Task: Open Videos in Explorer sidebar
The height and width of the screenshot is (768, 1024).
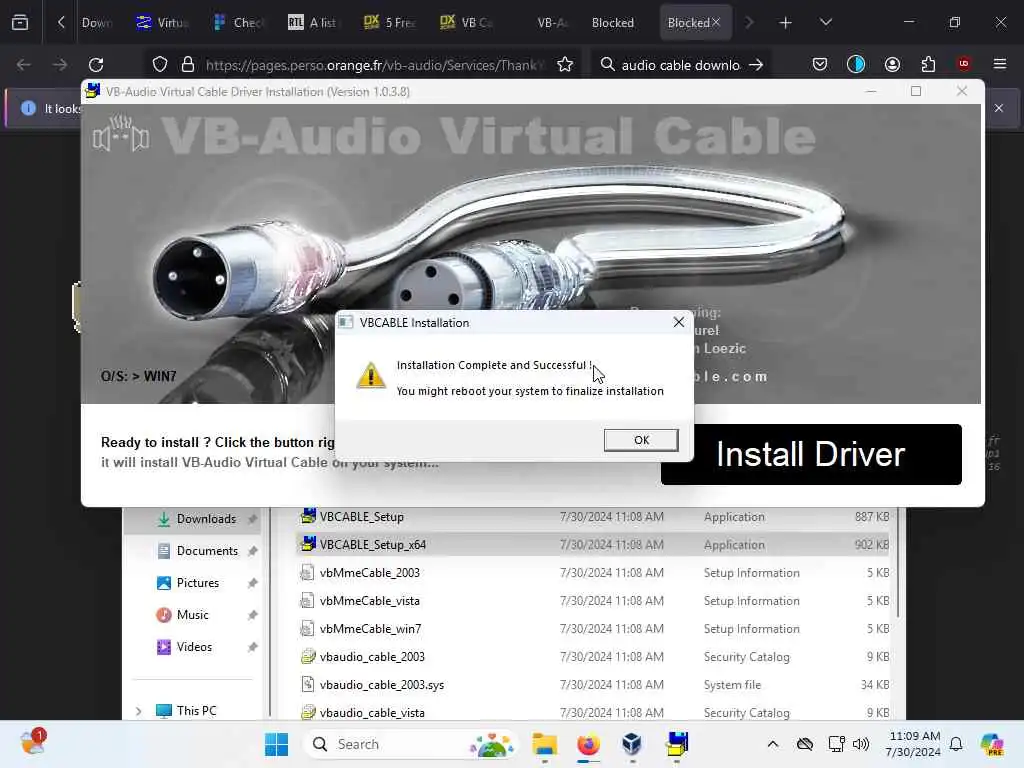Action: coord(194,647)
